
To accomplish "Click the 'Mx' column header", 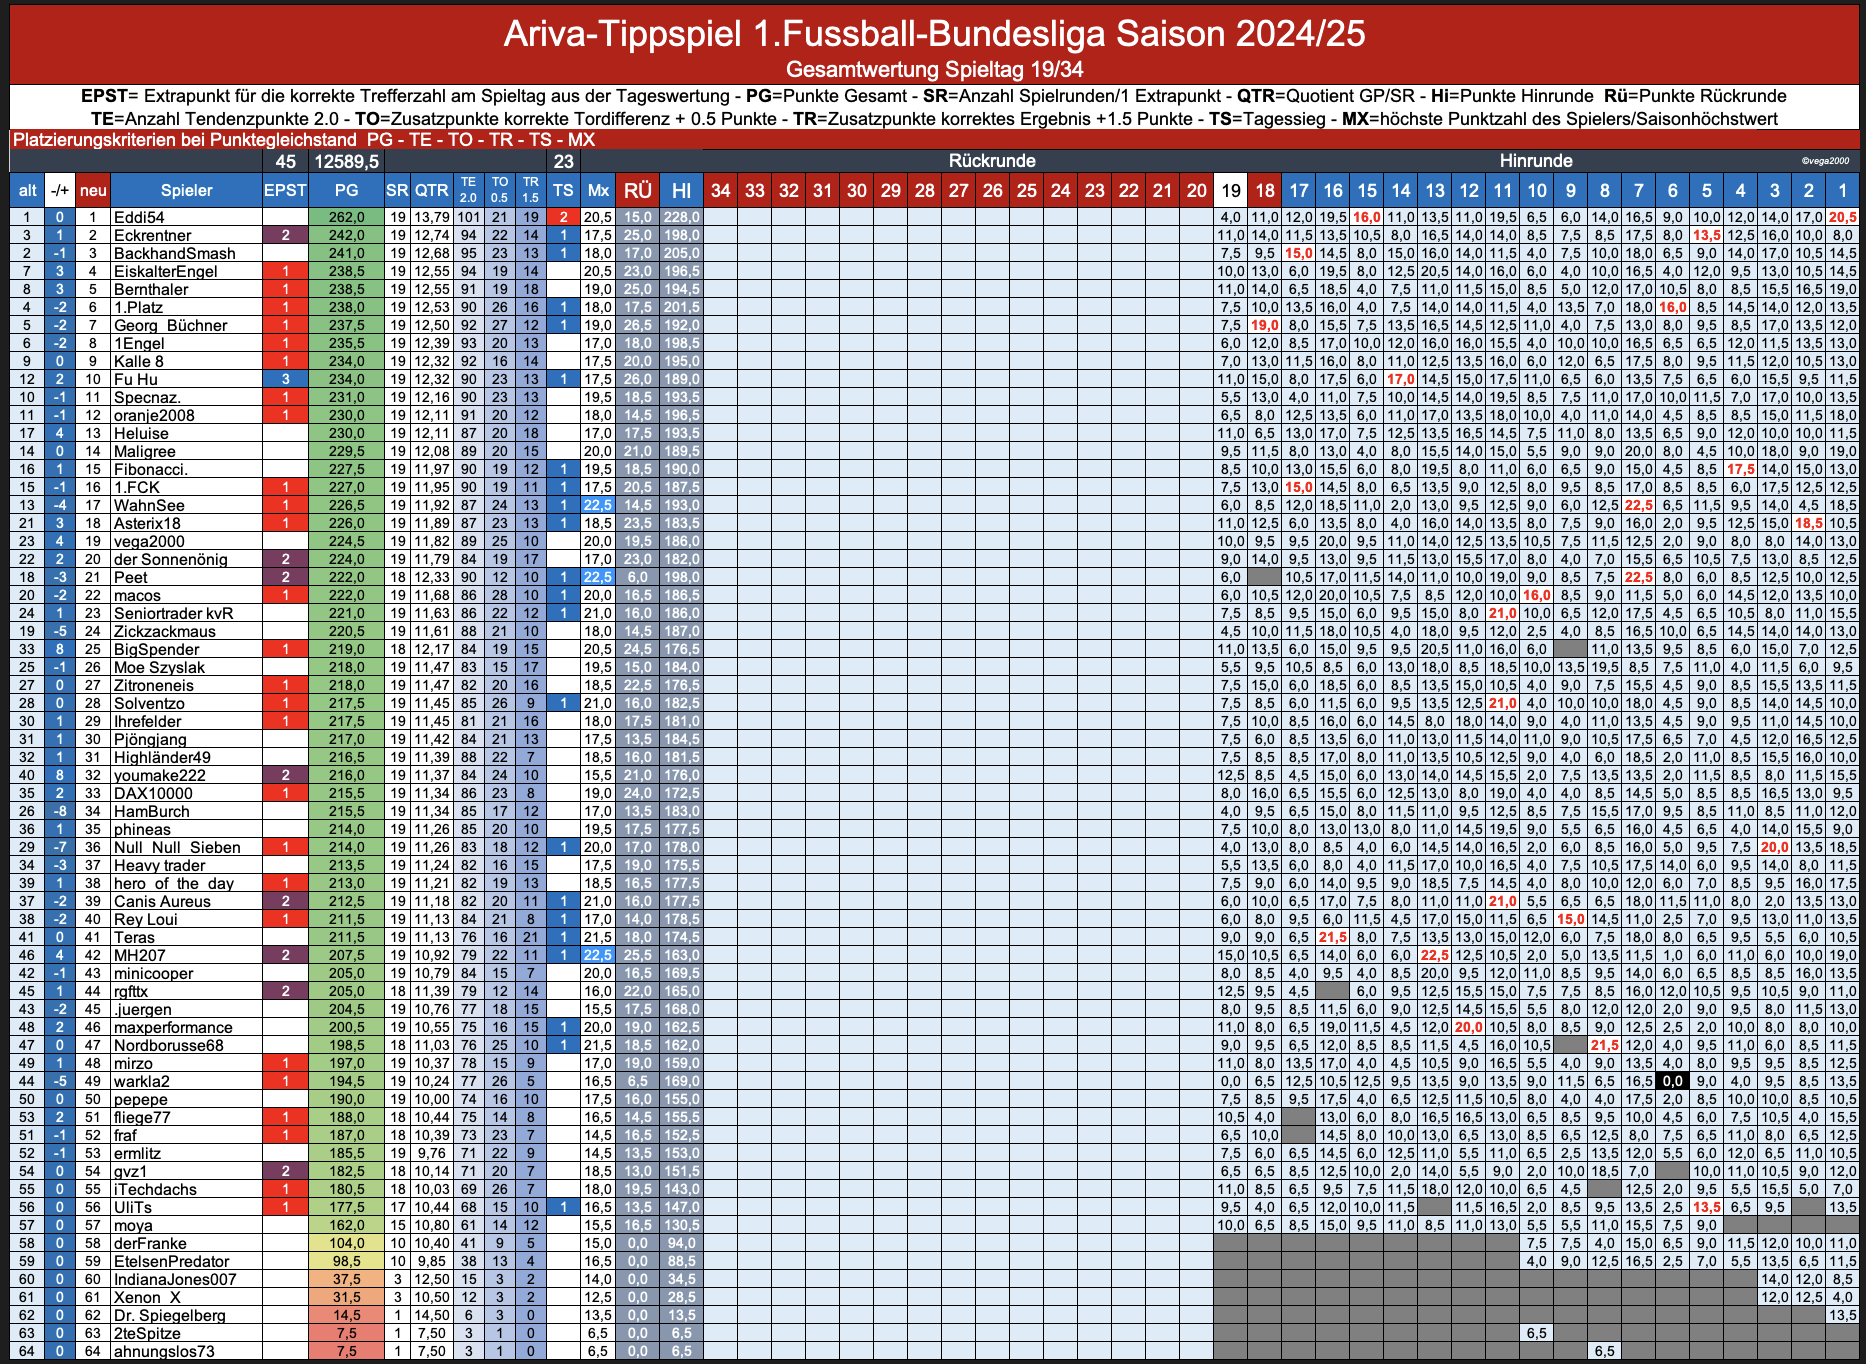I will coord(598,190).
